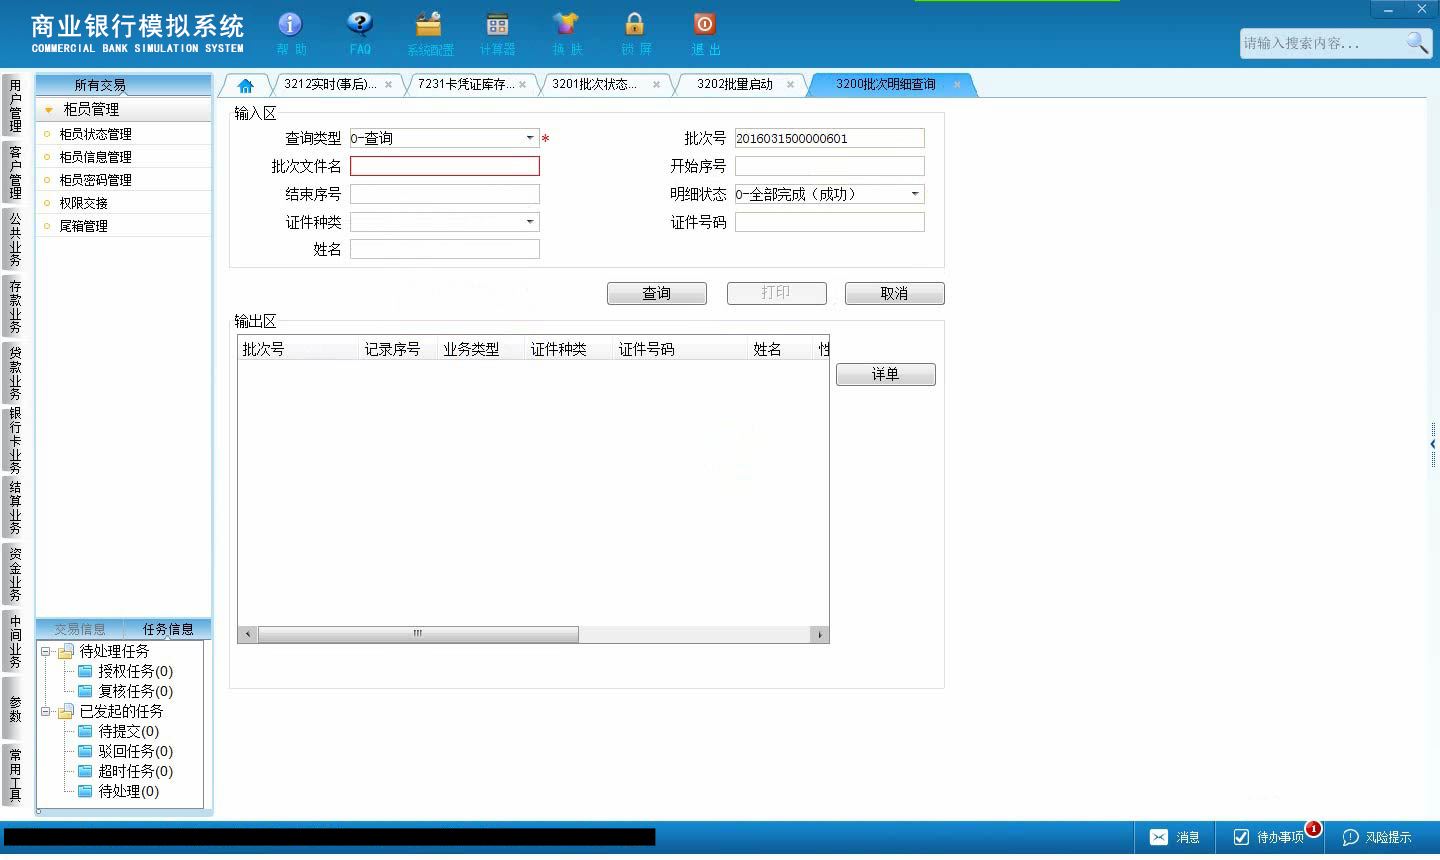Click the 取消 cancel button
1440x860 pixels.
click(x=894, y=293)
